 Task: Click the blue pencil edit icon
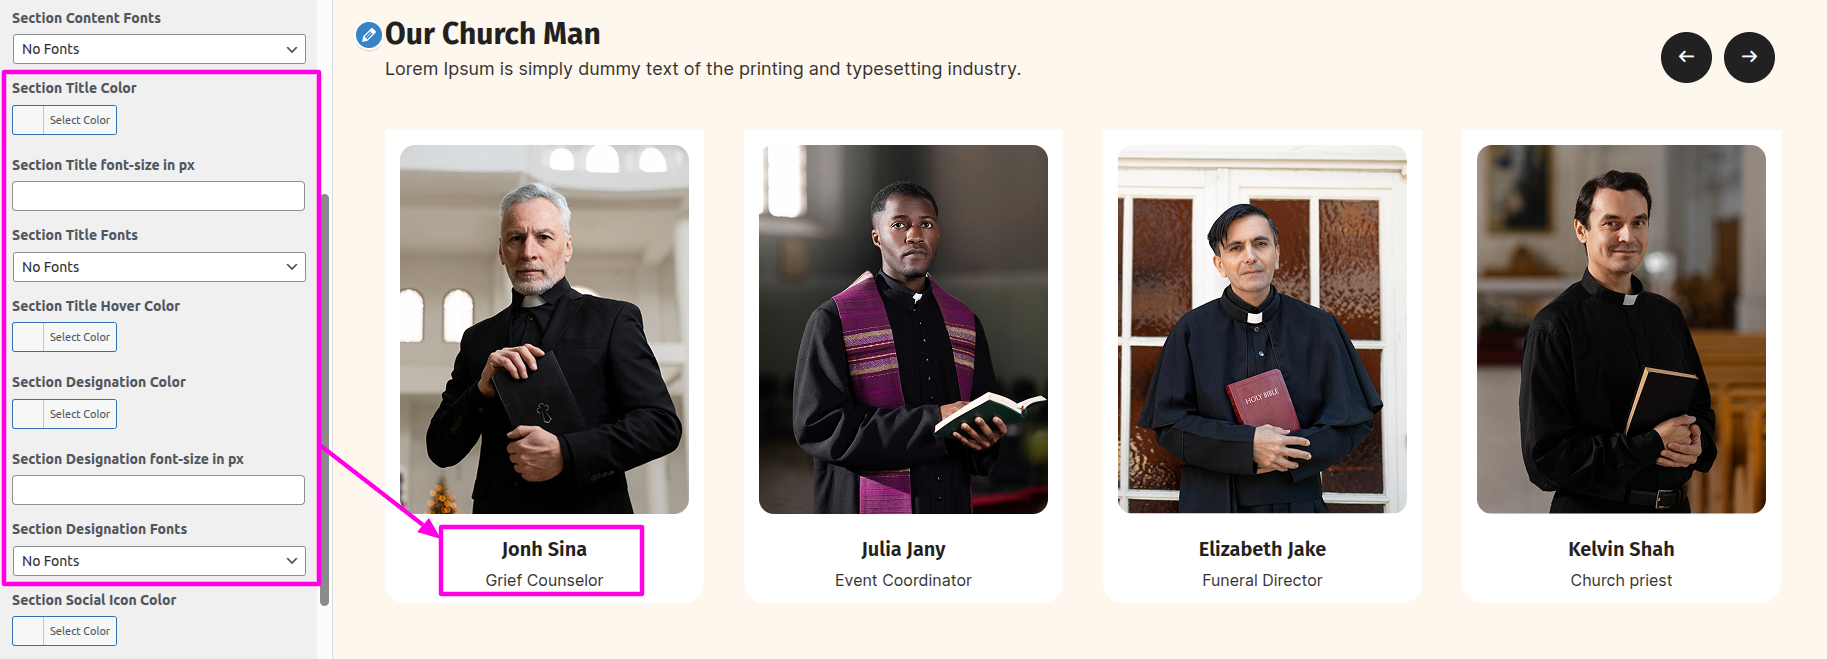point(368,35)
